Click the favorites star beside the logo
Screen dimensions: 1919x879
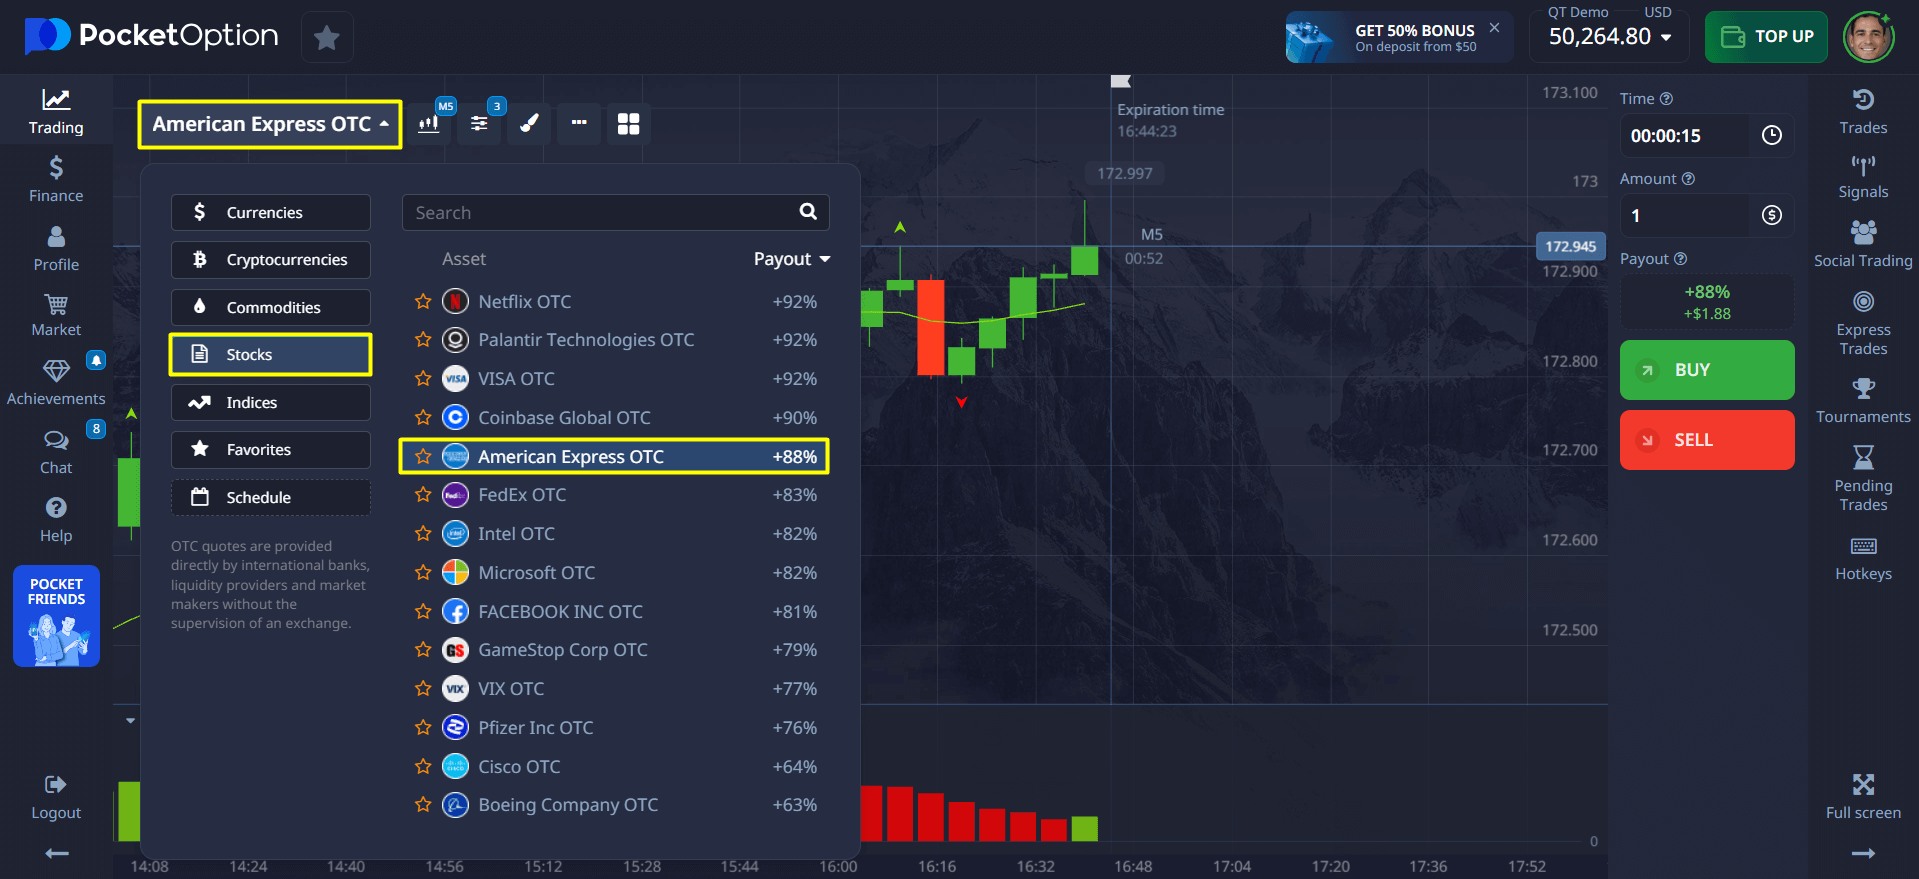pos(326,38)
